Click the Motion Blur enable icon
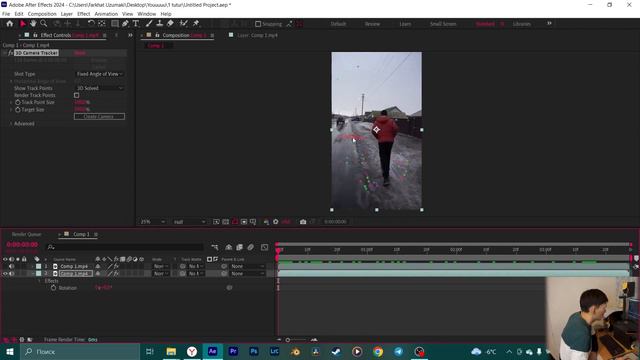This screenshot has width=640, height=360. pyautogui.click(x=251, y=247)
